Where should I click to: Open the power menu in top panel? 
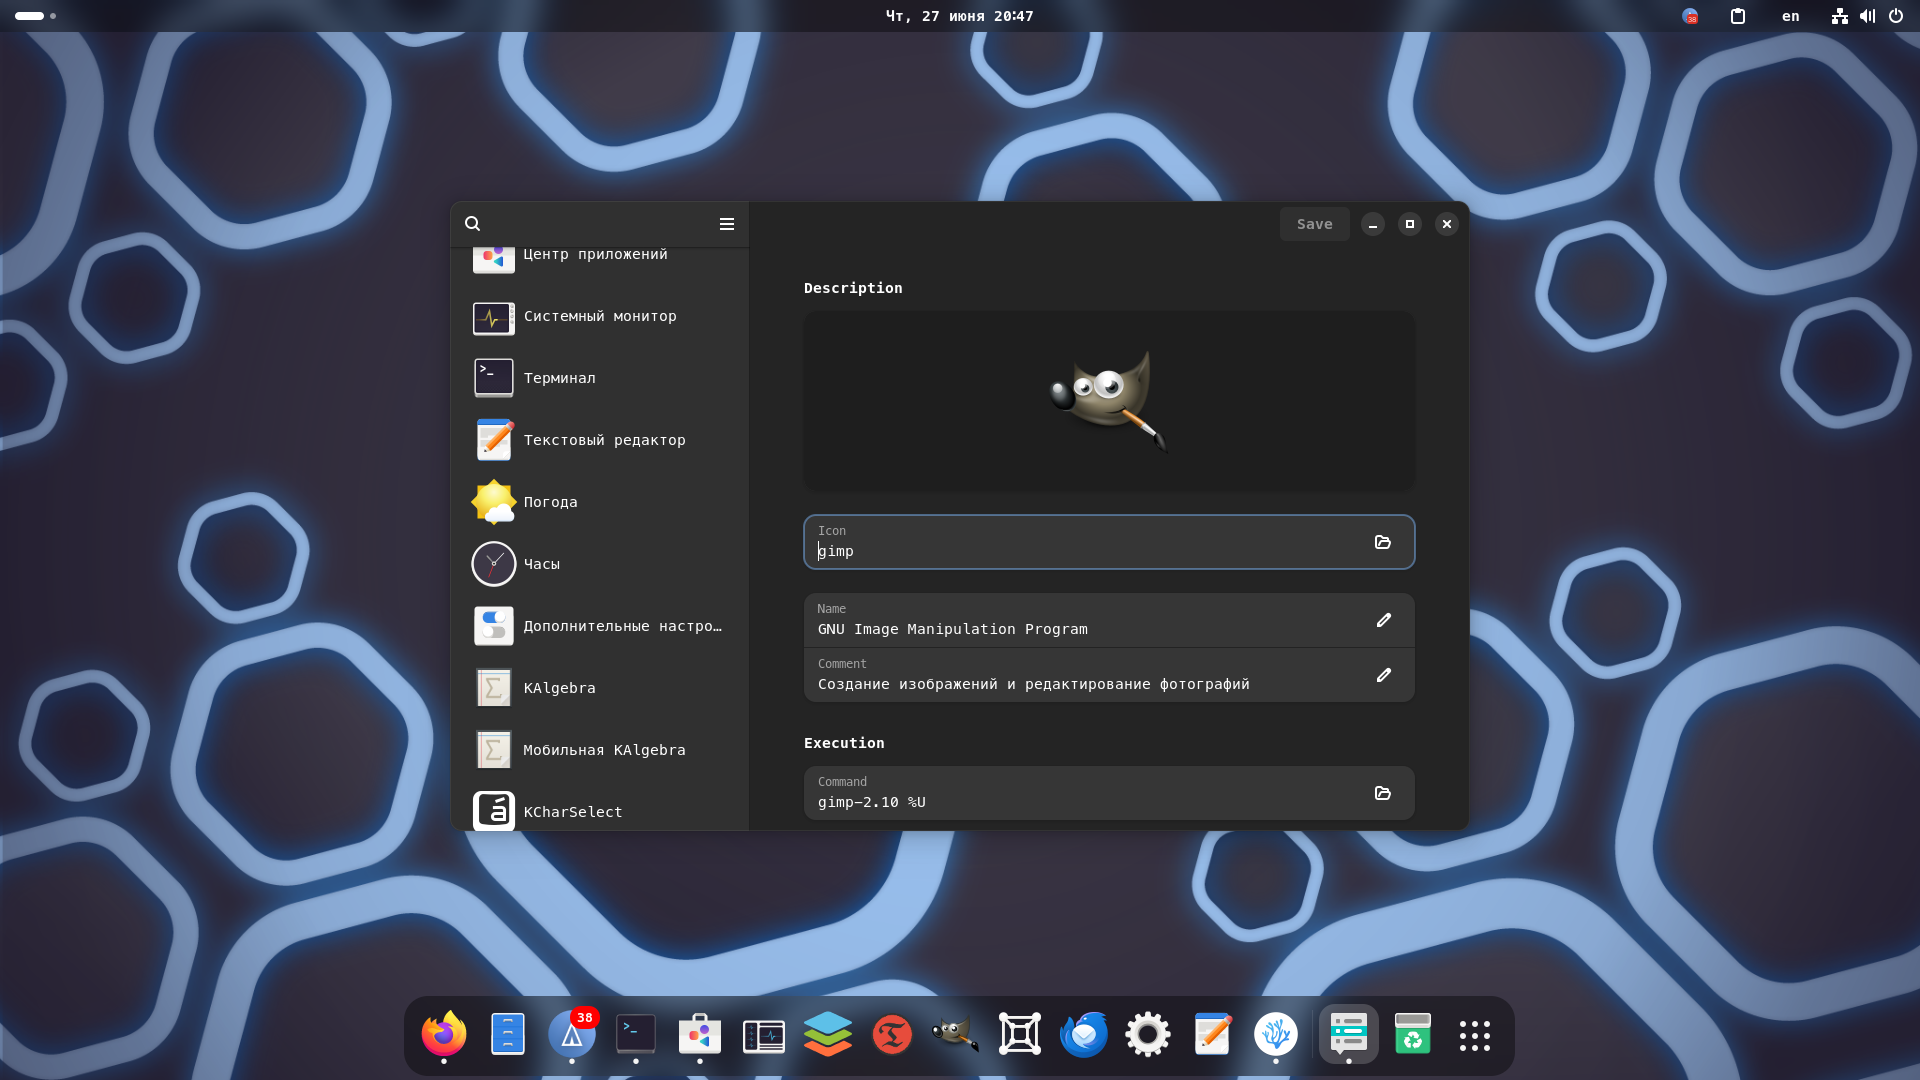tap(1896, 16)
